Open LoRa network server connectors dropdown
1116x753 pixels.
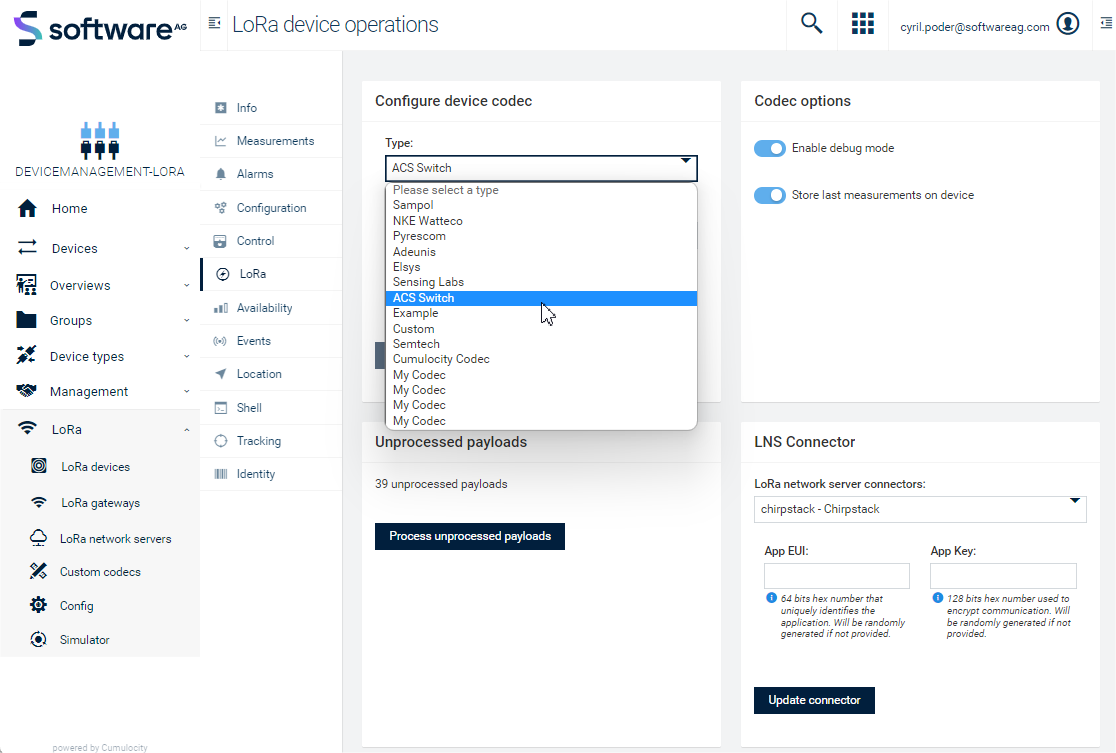click(920, 509)
